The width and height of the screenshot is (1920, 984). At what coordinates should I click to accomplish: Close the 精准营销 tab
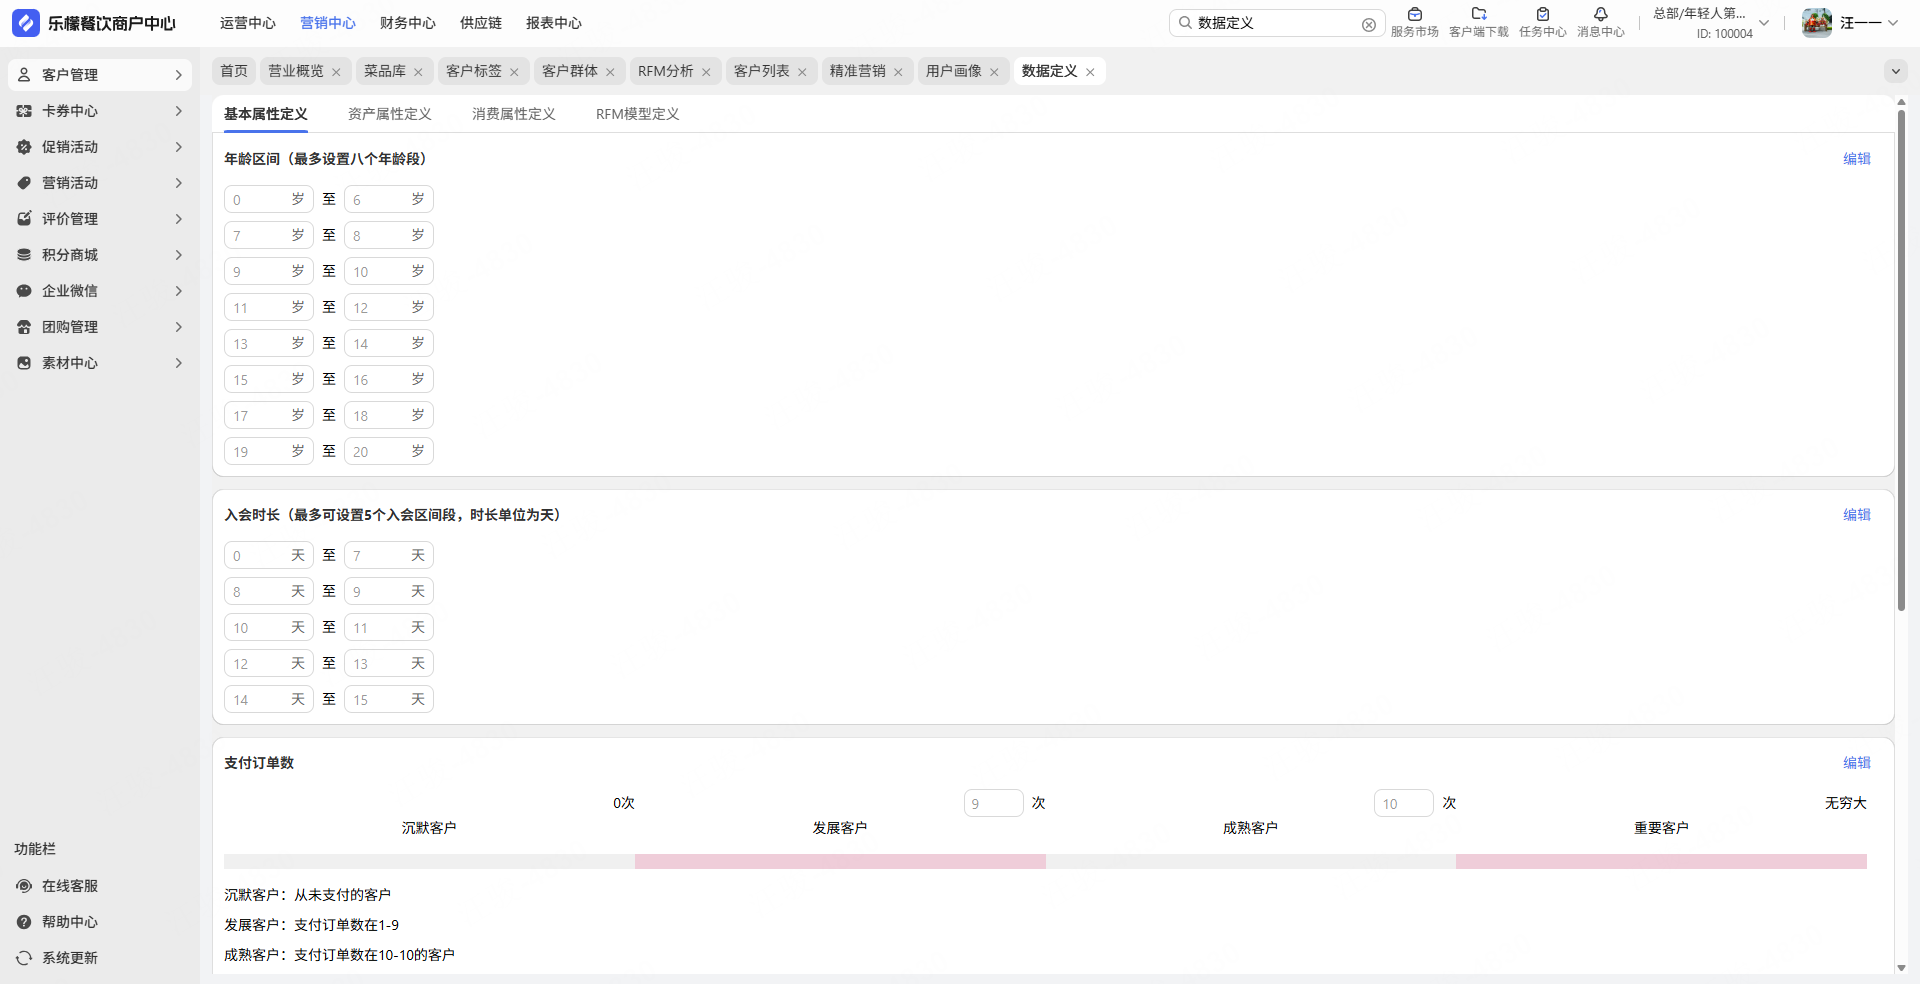click(x=898, y=72)
